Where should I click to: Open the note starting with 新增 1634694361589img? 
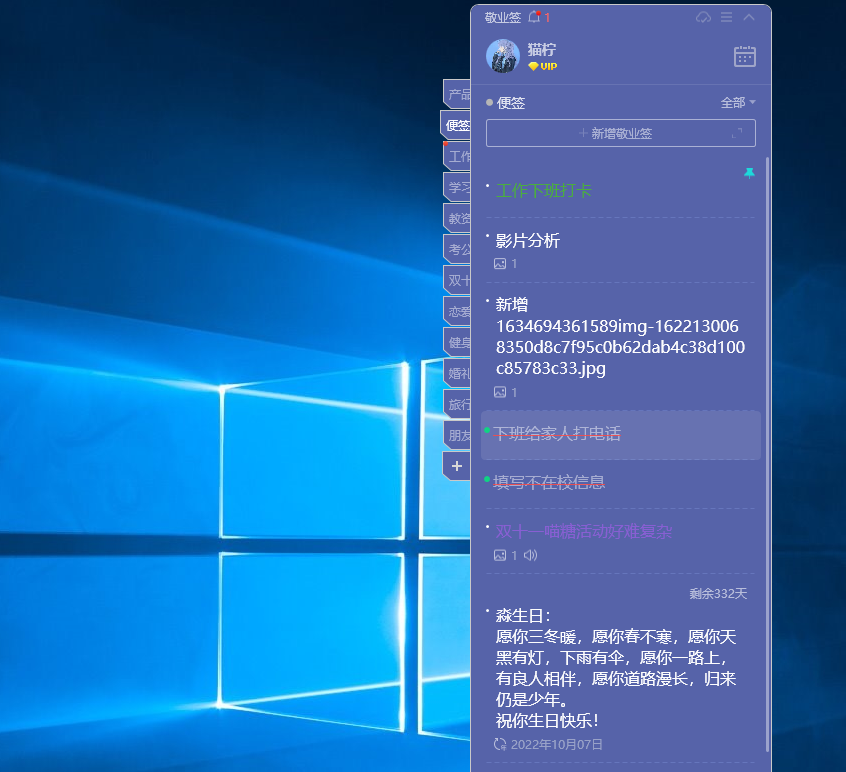coord(620,337)
